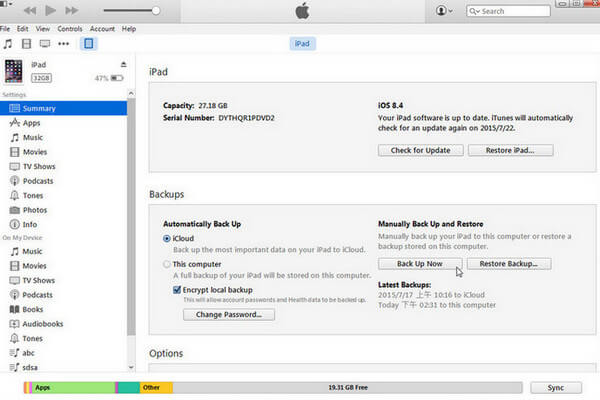Select the iPad device icon button
This screenshot has width=600, height=400.
click(88, 44)
